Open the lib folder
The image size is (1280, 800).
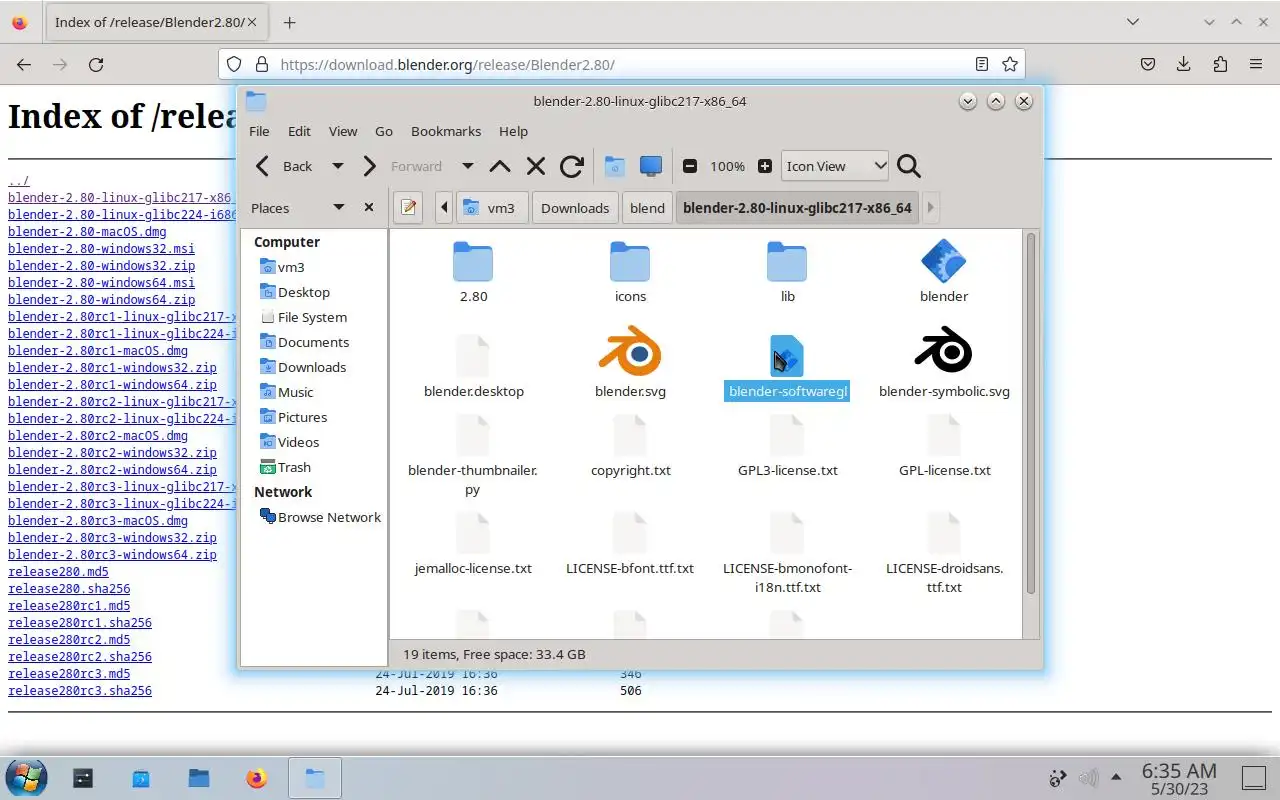(787, 272)
